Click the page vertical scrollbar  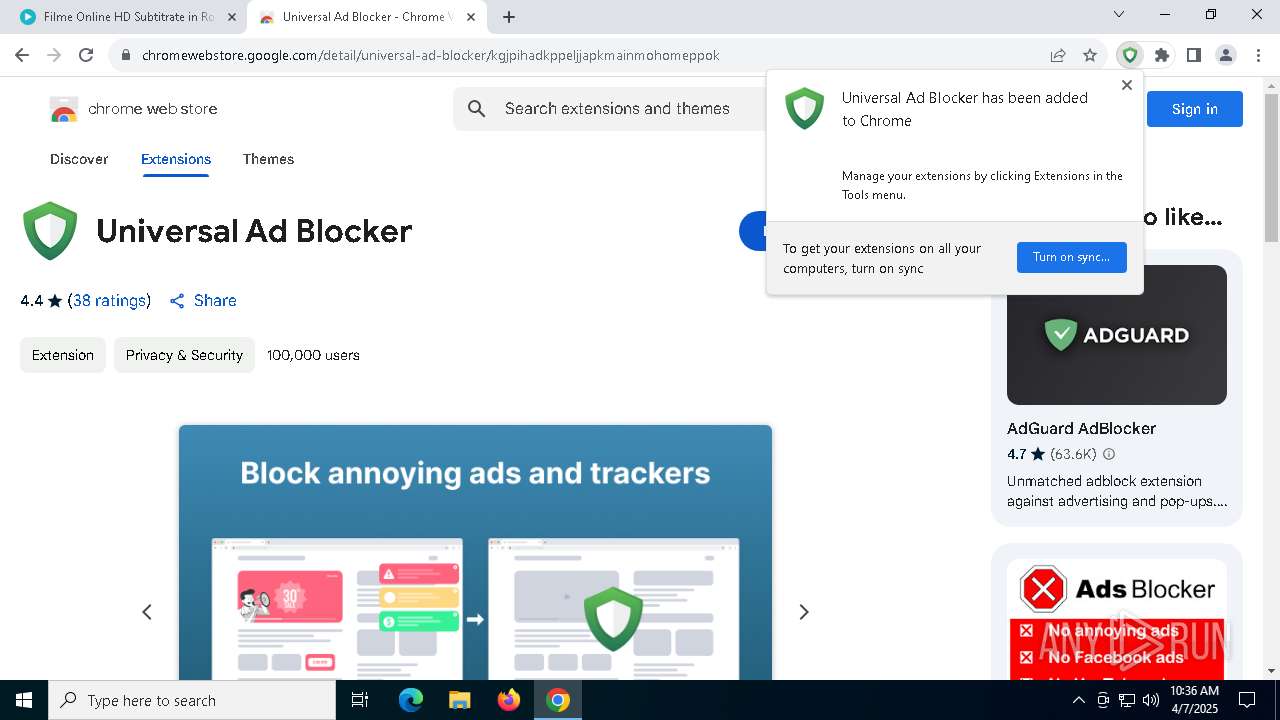click(x=1272, y=168)
